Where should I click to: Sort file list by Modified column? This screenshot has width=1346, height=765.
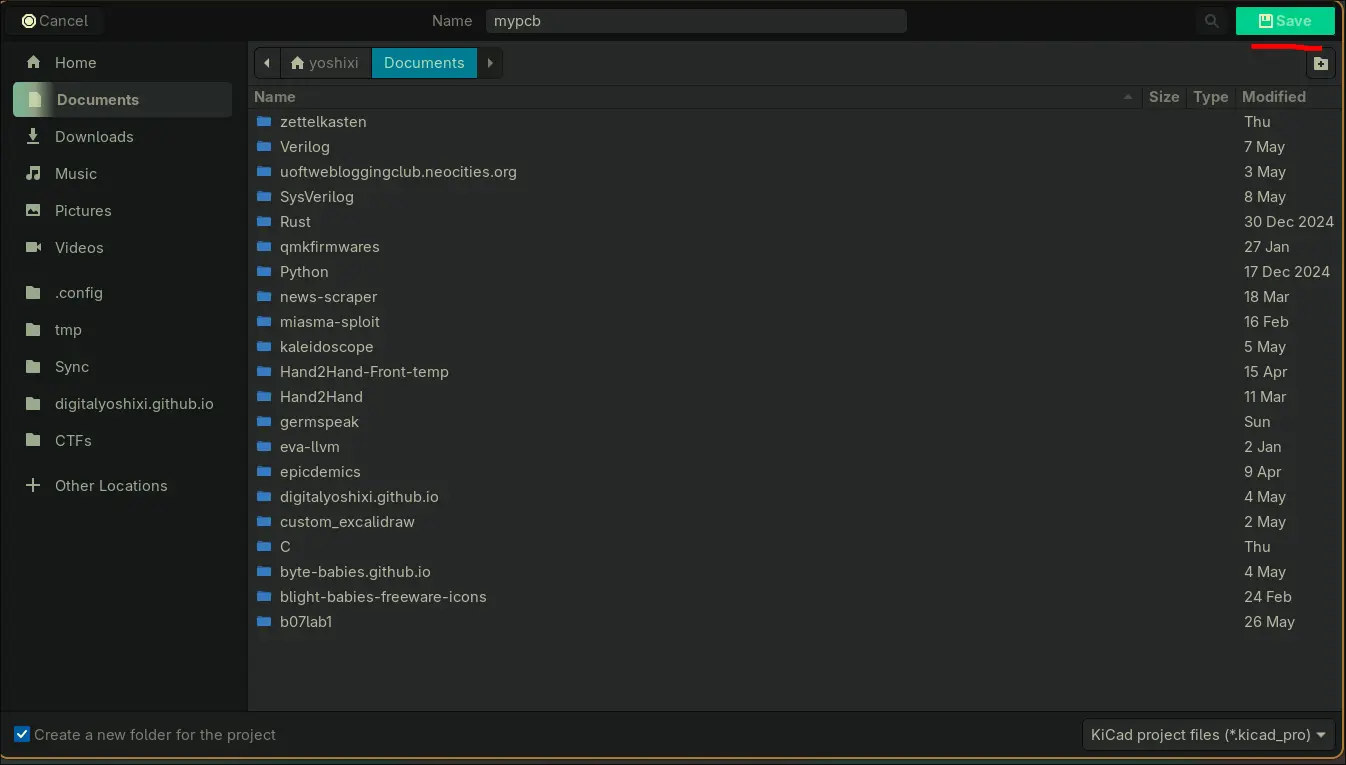tap(1273, 97)
